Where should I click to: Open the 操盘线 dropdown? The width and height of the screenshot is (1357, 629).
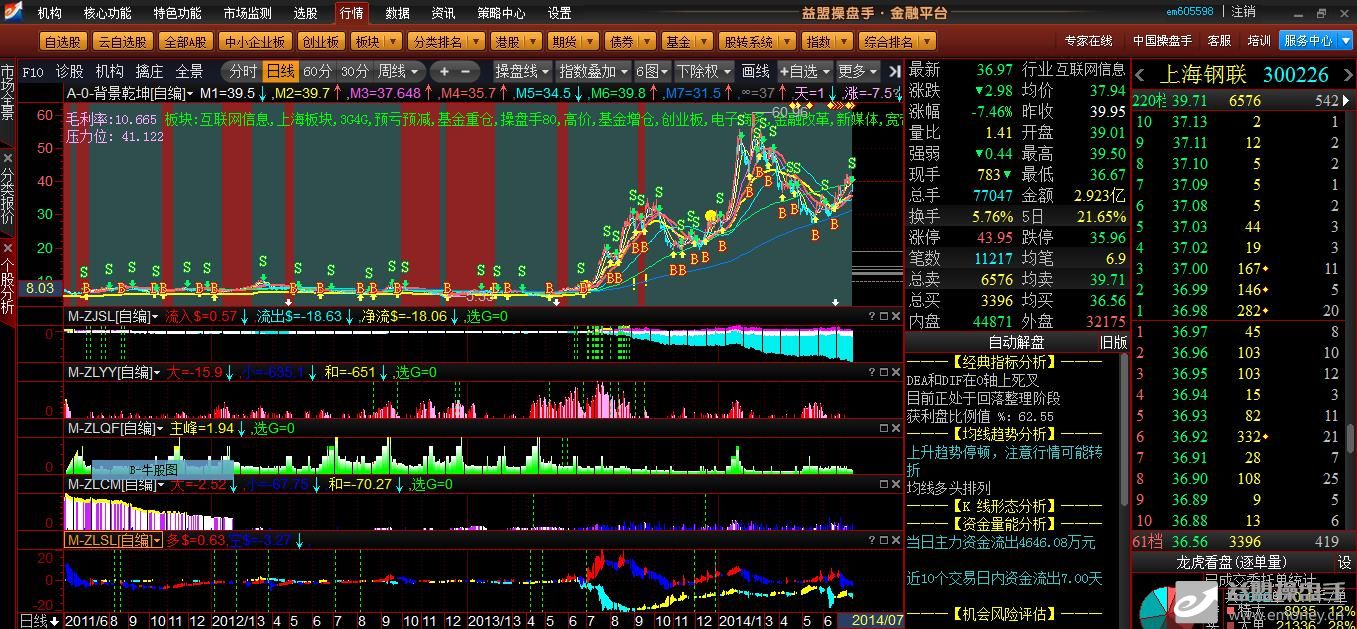(523, 72)
